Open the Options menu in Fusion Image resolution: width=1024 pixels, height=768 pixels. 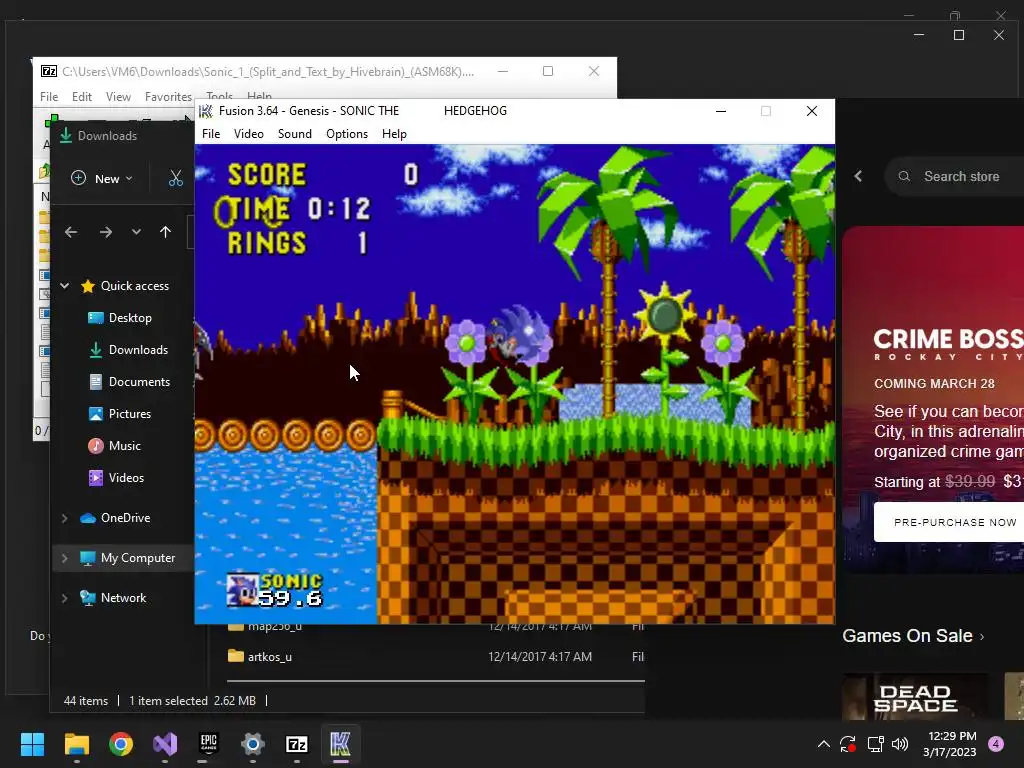[347, 134]
